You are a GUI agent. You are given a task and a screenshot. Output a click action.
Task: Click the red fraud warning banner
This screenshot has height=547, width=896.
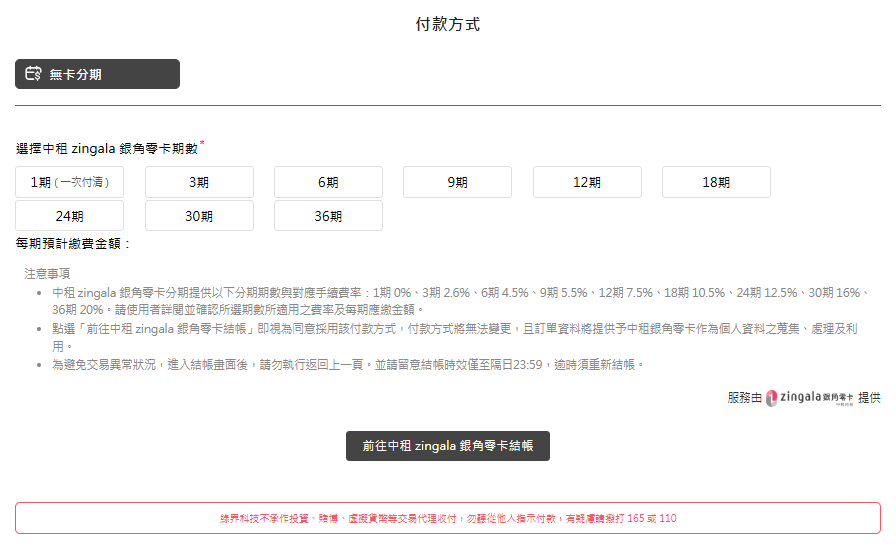pos(448,519)
